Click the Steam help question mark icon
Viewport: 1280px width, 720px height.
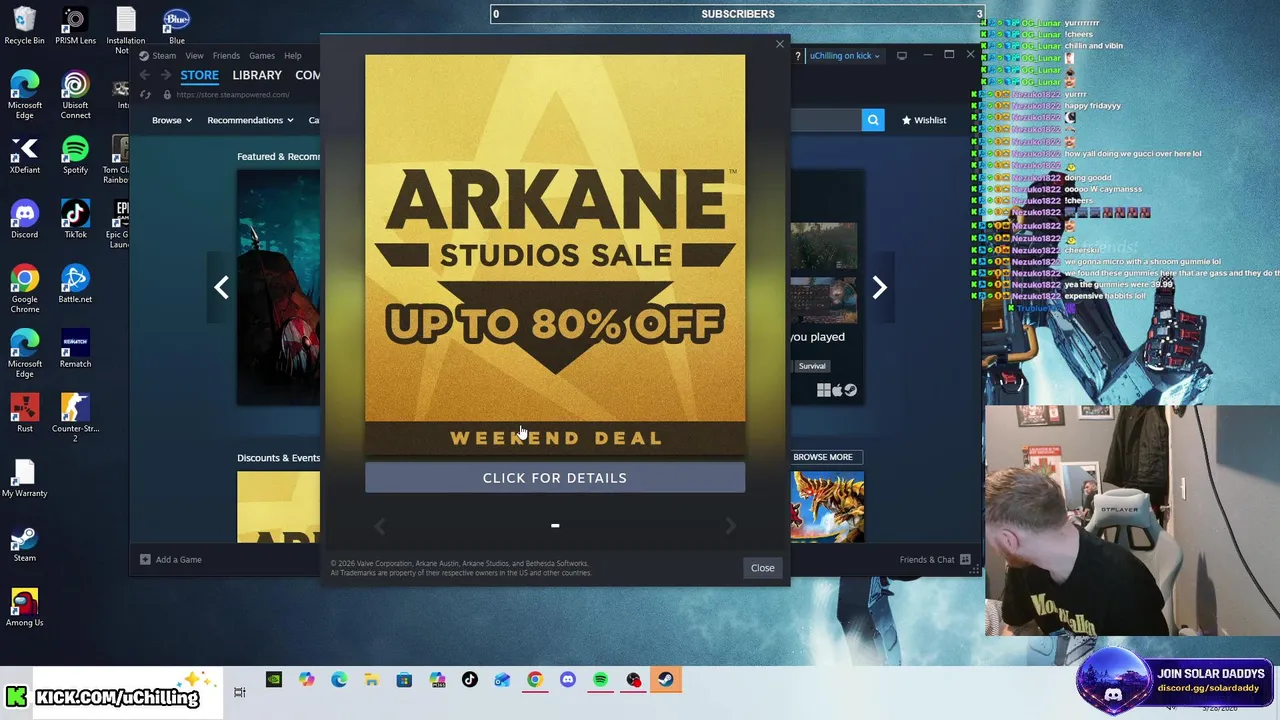[x=797, y=56]
